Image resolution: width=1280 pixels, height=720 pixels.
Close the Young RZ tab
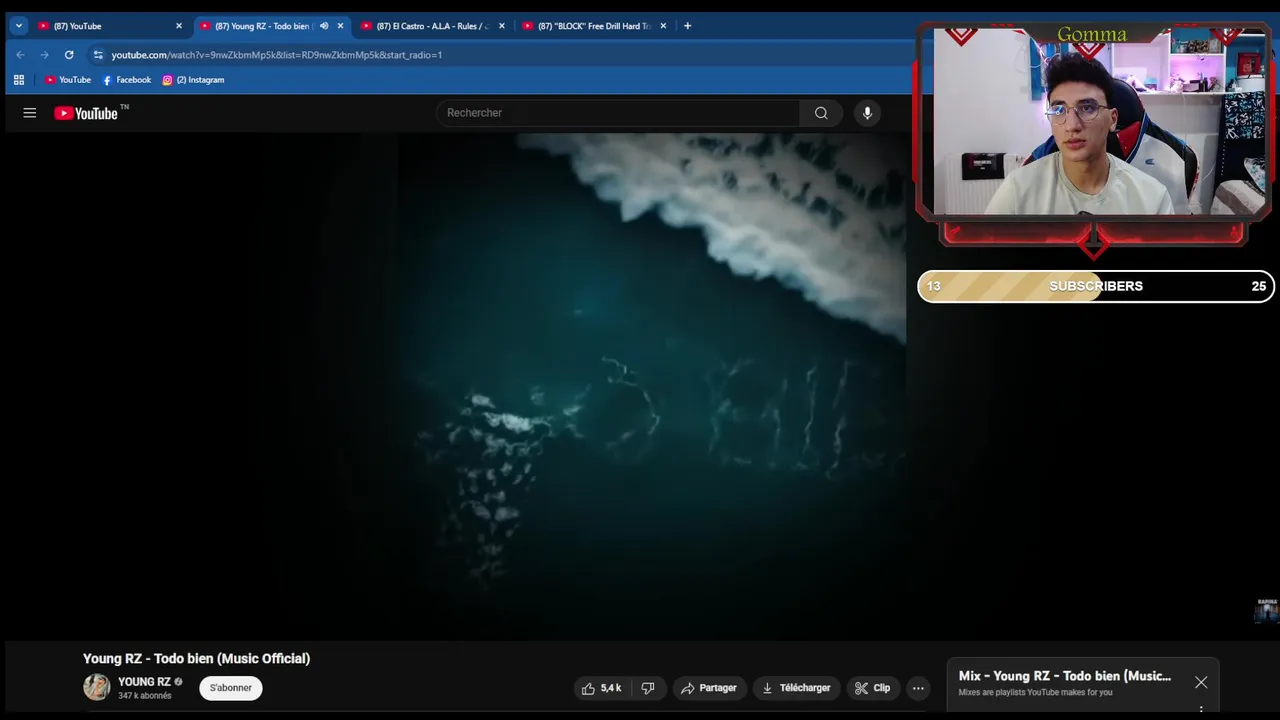[x=340, y=26]
